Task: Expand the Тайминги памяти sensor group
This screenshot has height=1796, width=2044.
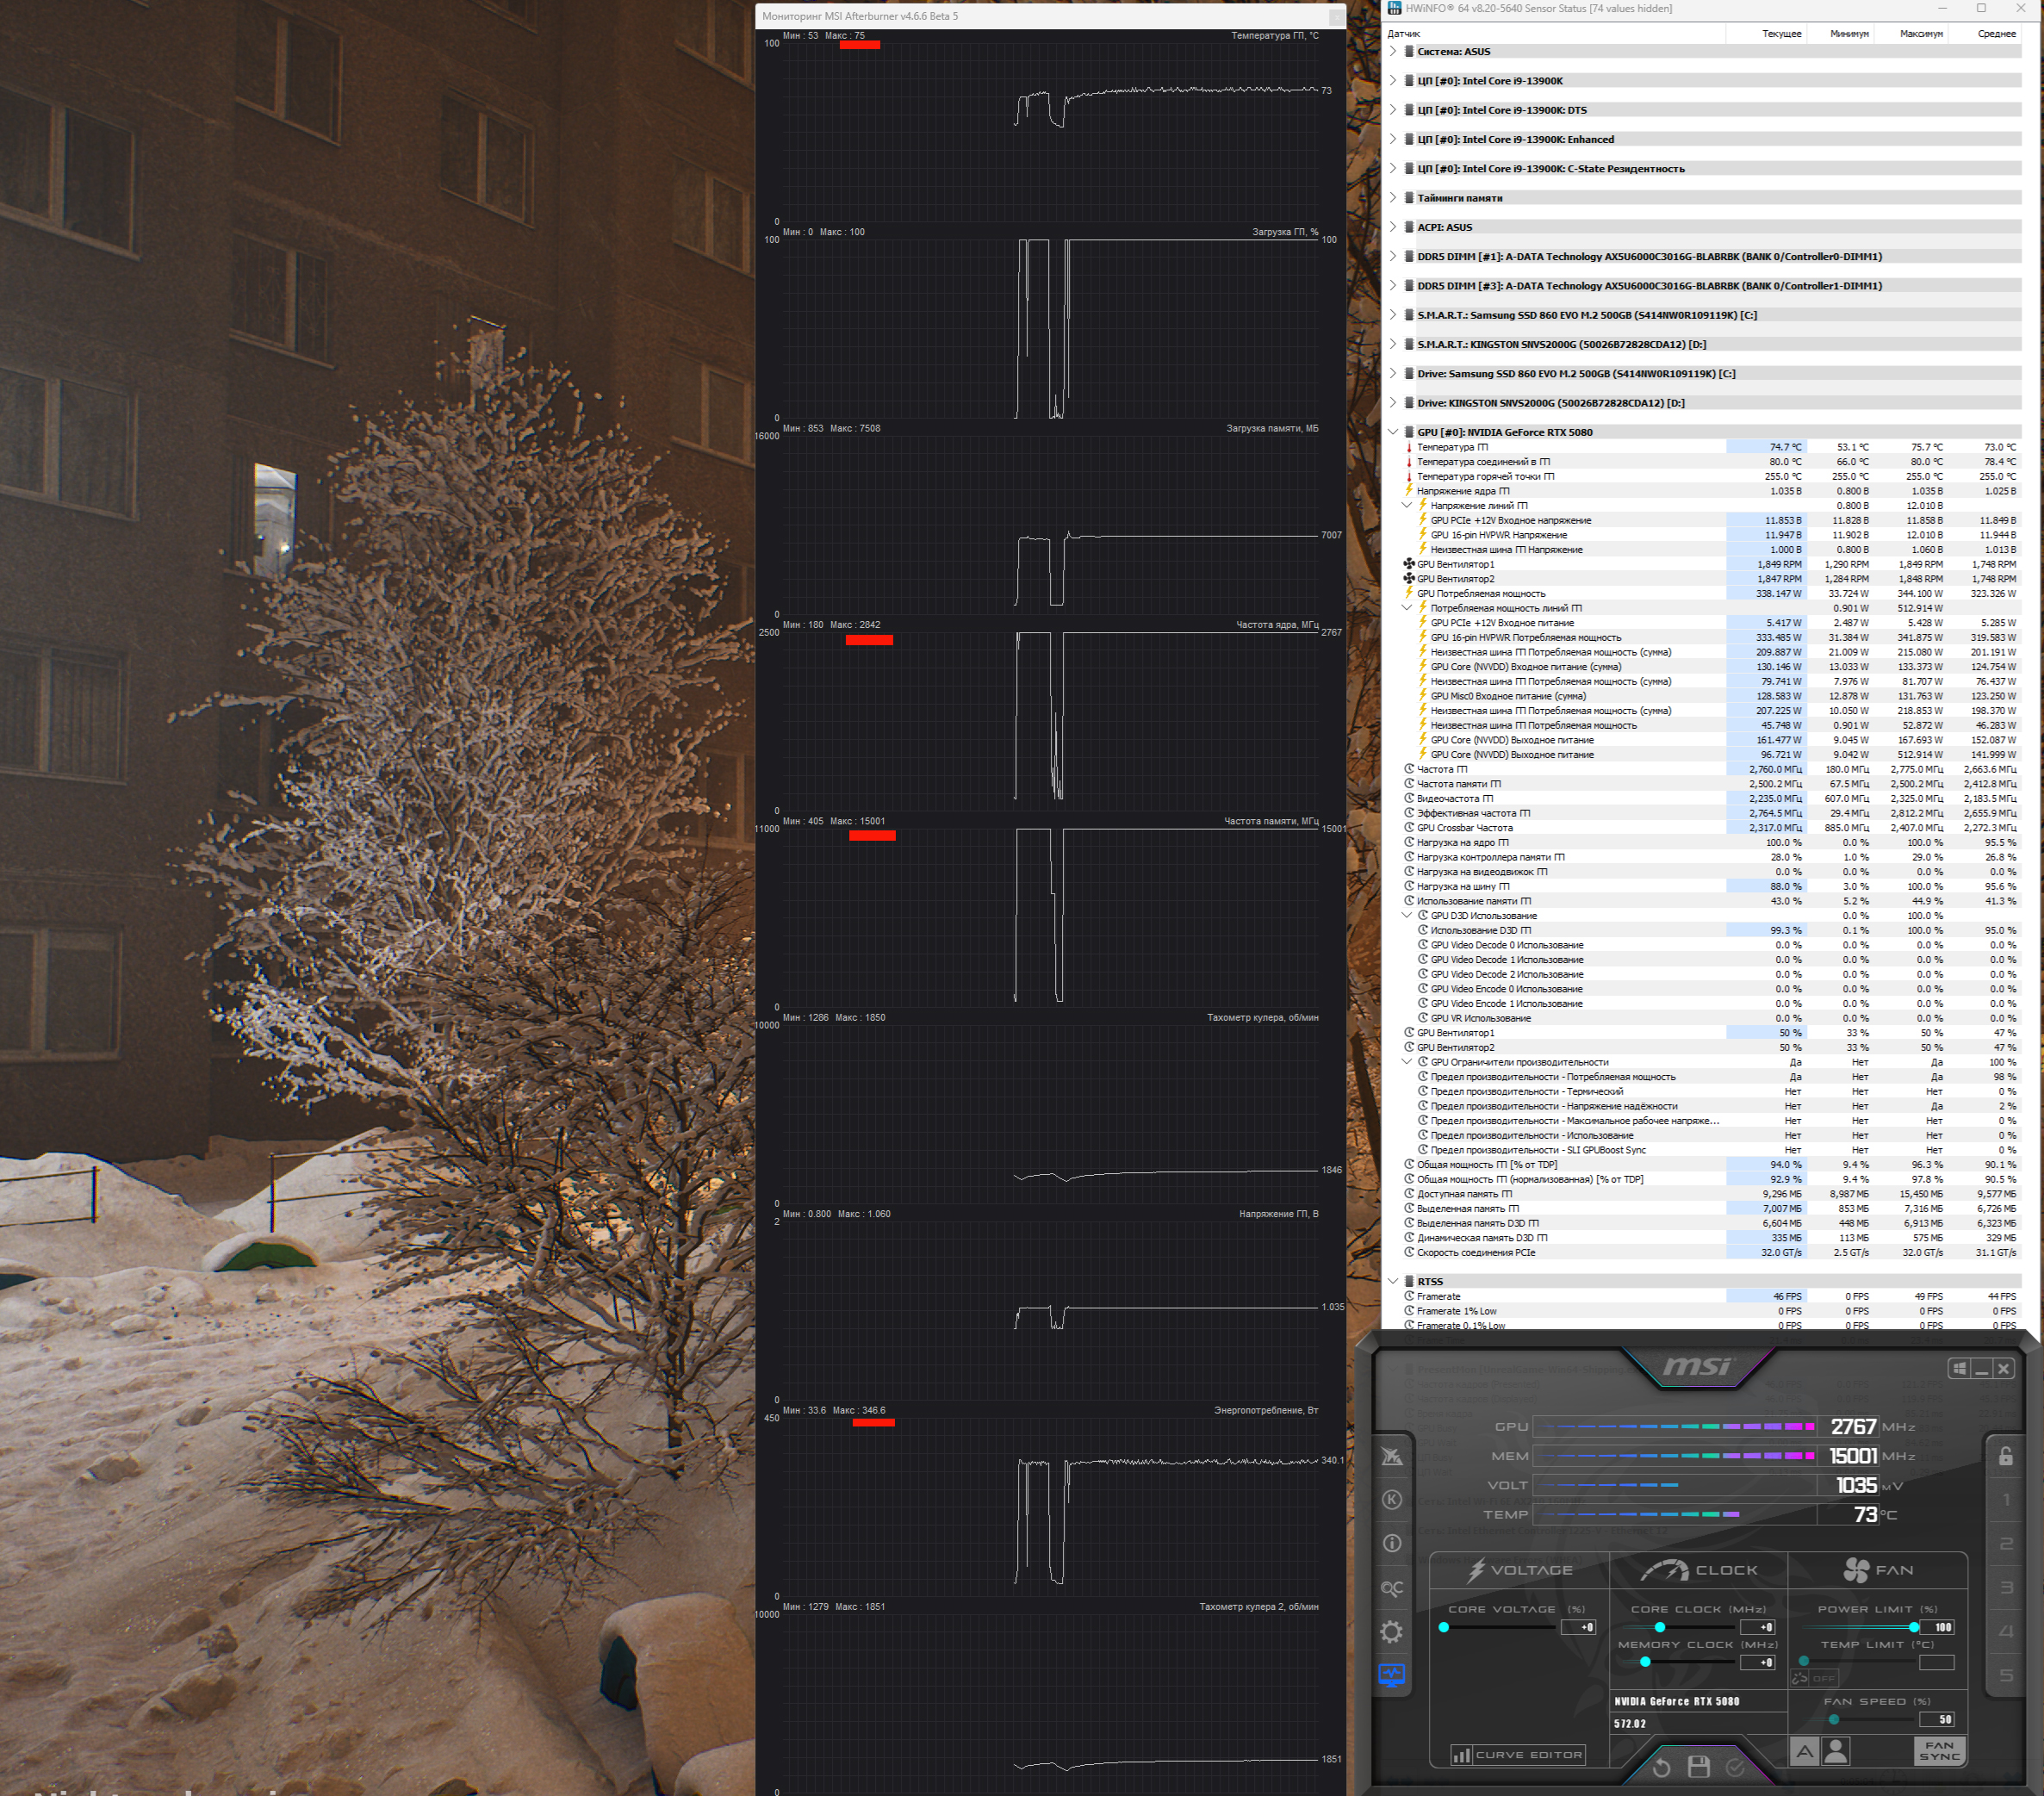Action: pos(1393,198)
